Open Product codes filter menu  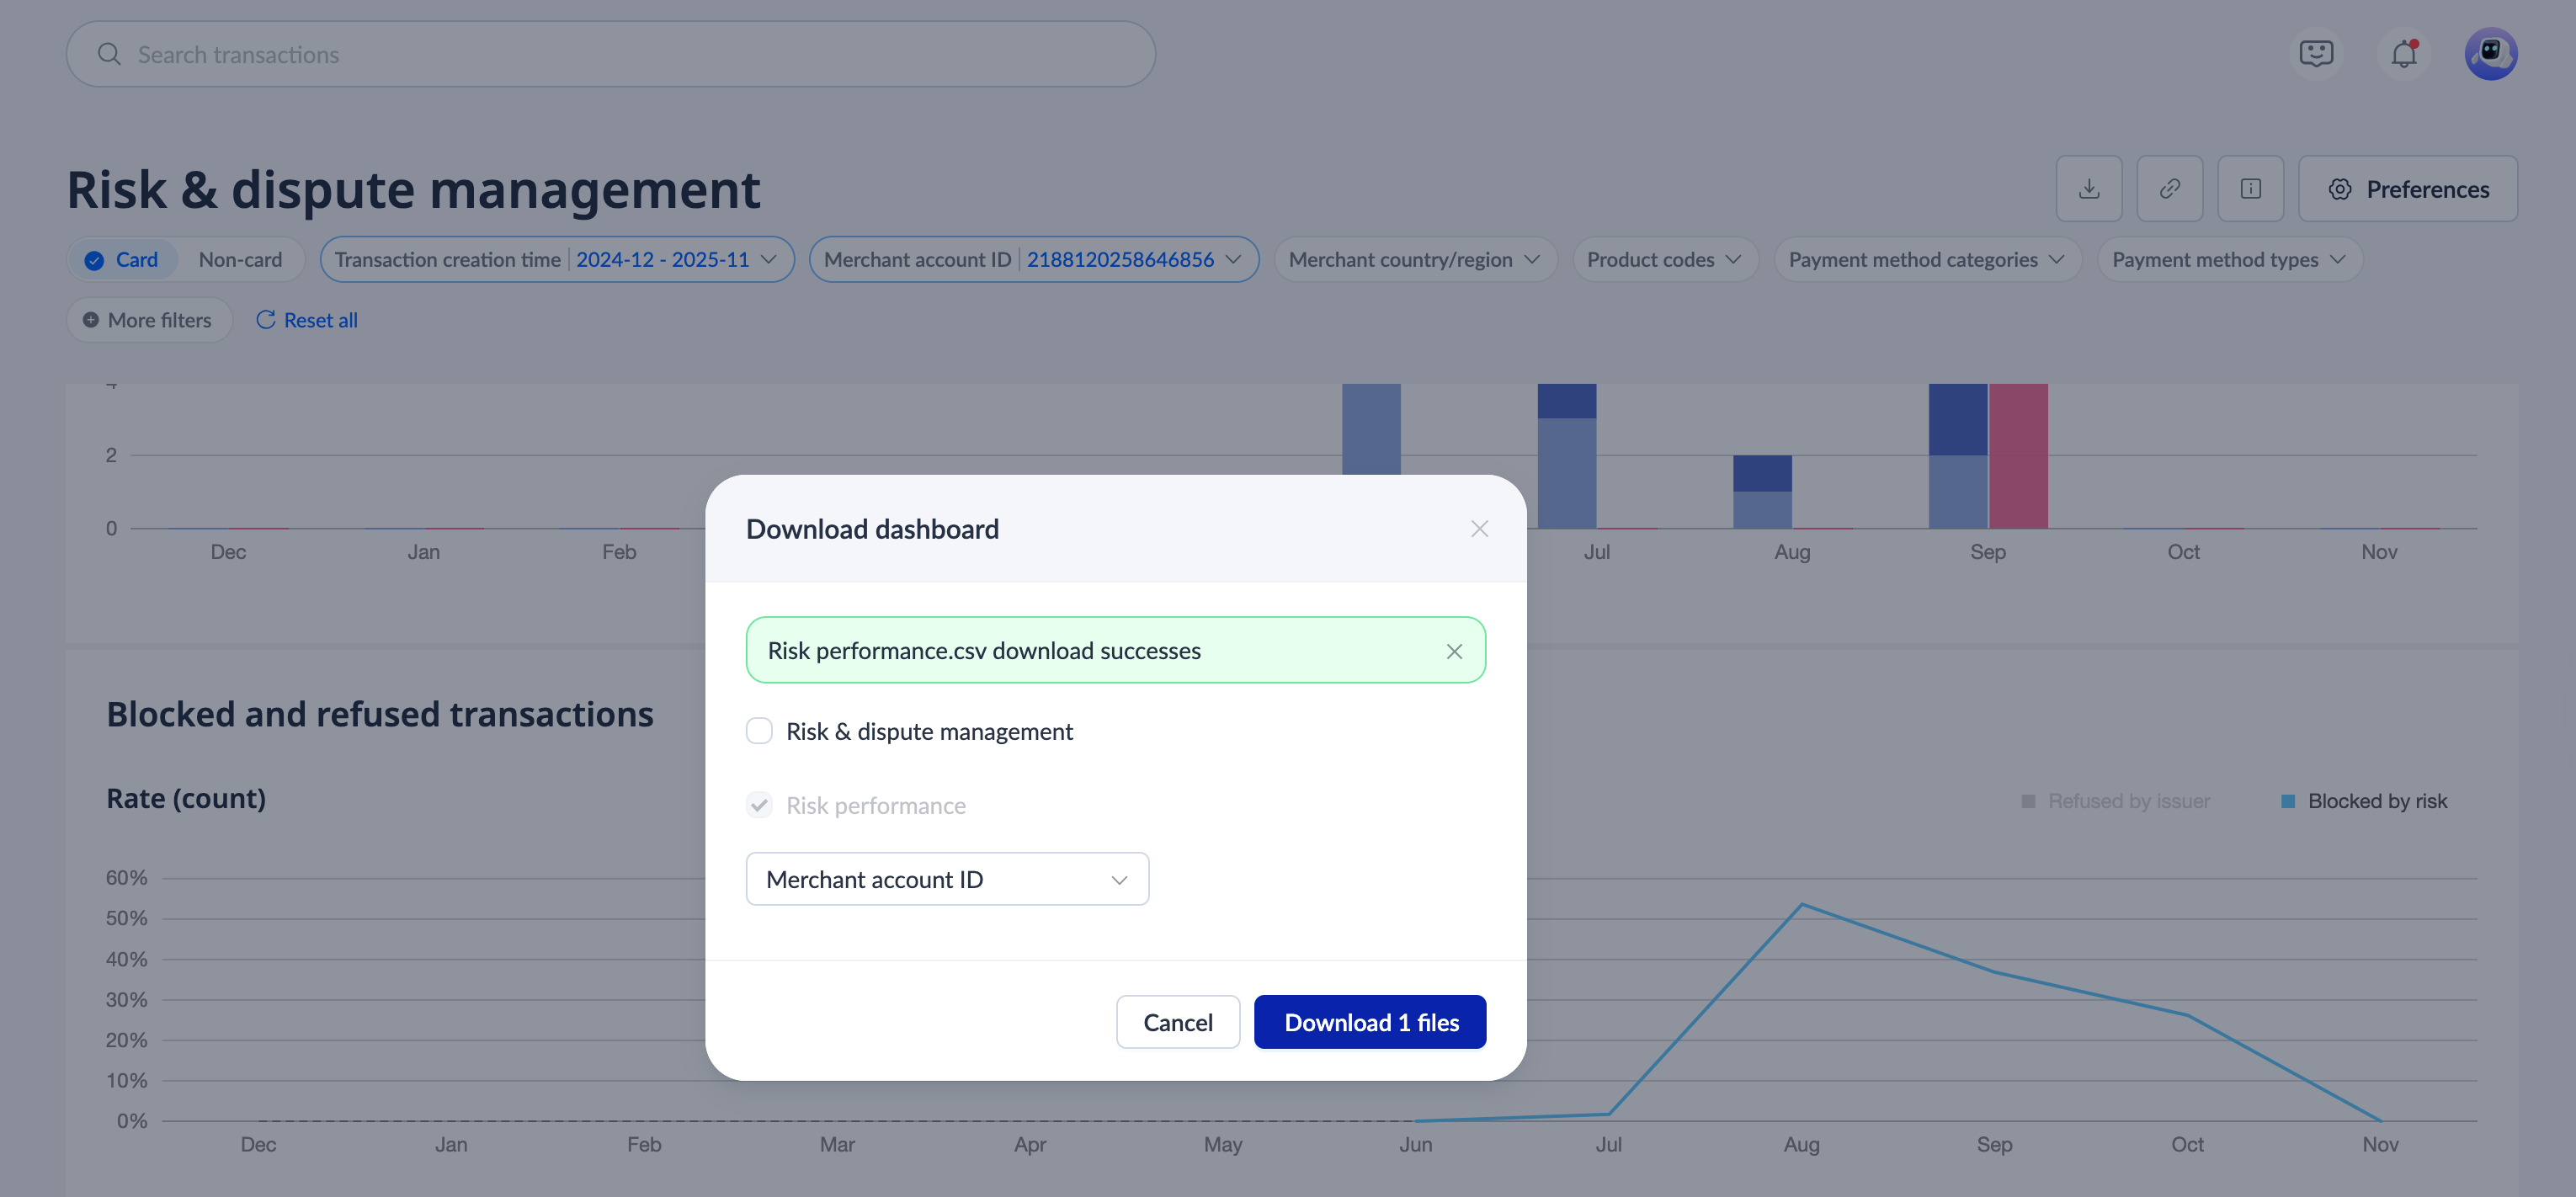coord(1664,260)
